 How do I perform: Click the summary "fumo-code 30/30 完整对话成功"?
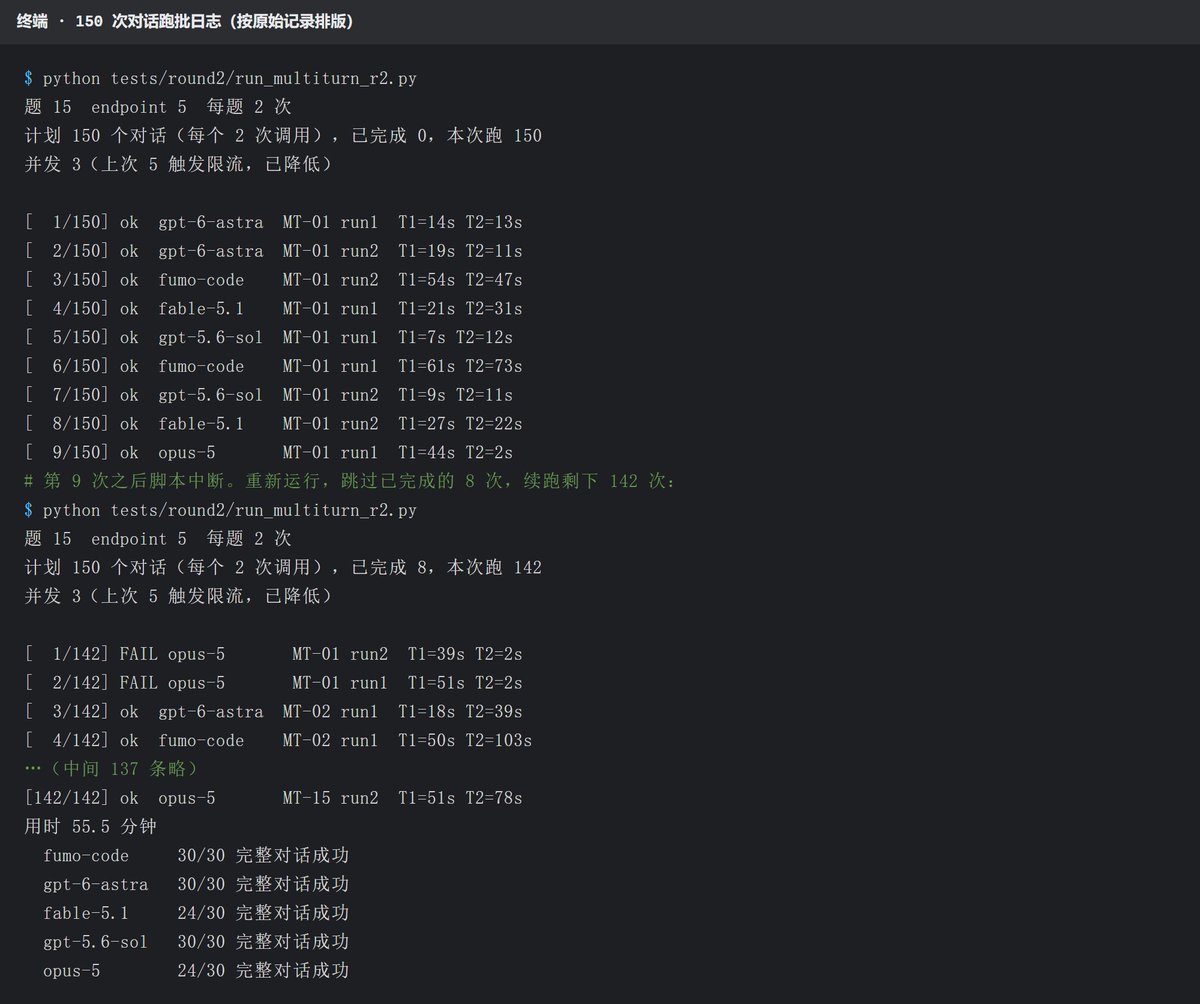(196, 857)
